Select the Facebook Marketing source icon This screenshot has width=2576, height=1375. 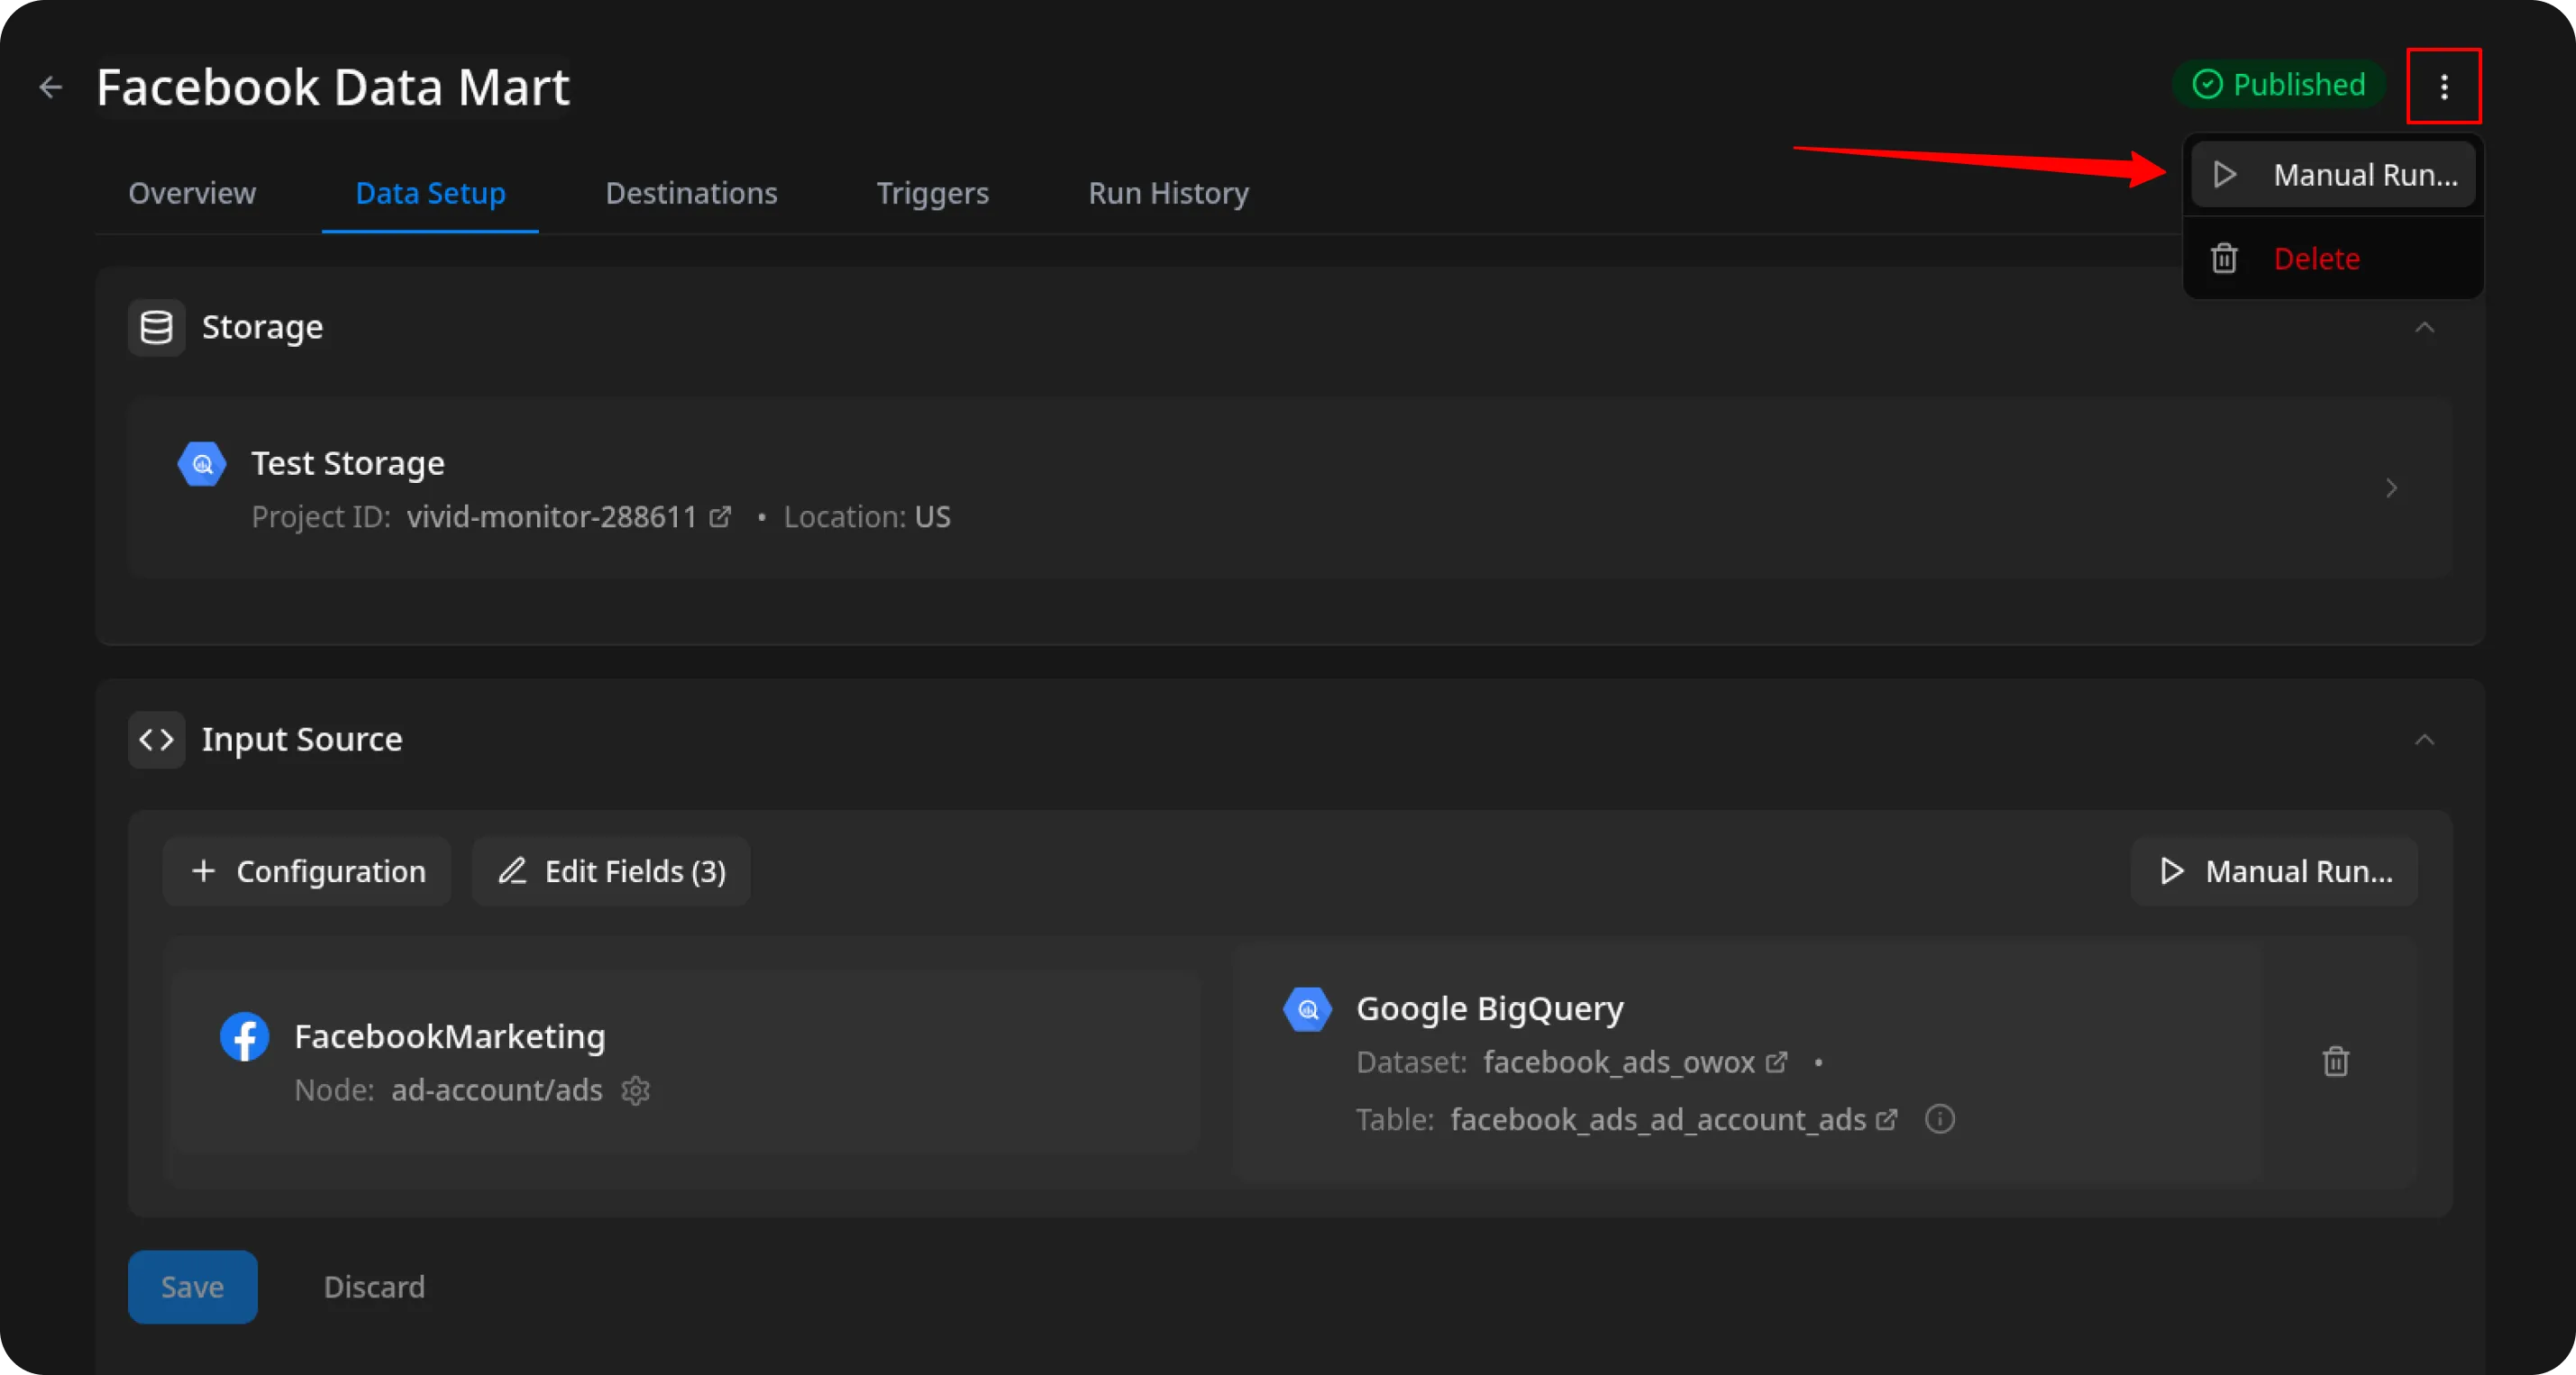245,1037
